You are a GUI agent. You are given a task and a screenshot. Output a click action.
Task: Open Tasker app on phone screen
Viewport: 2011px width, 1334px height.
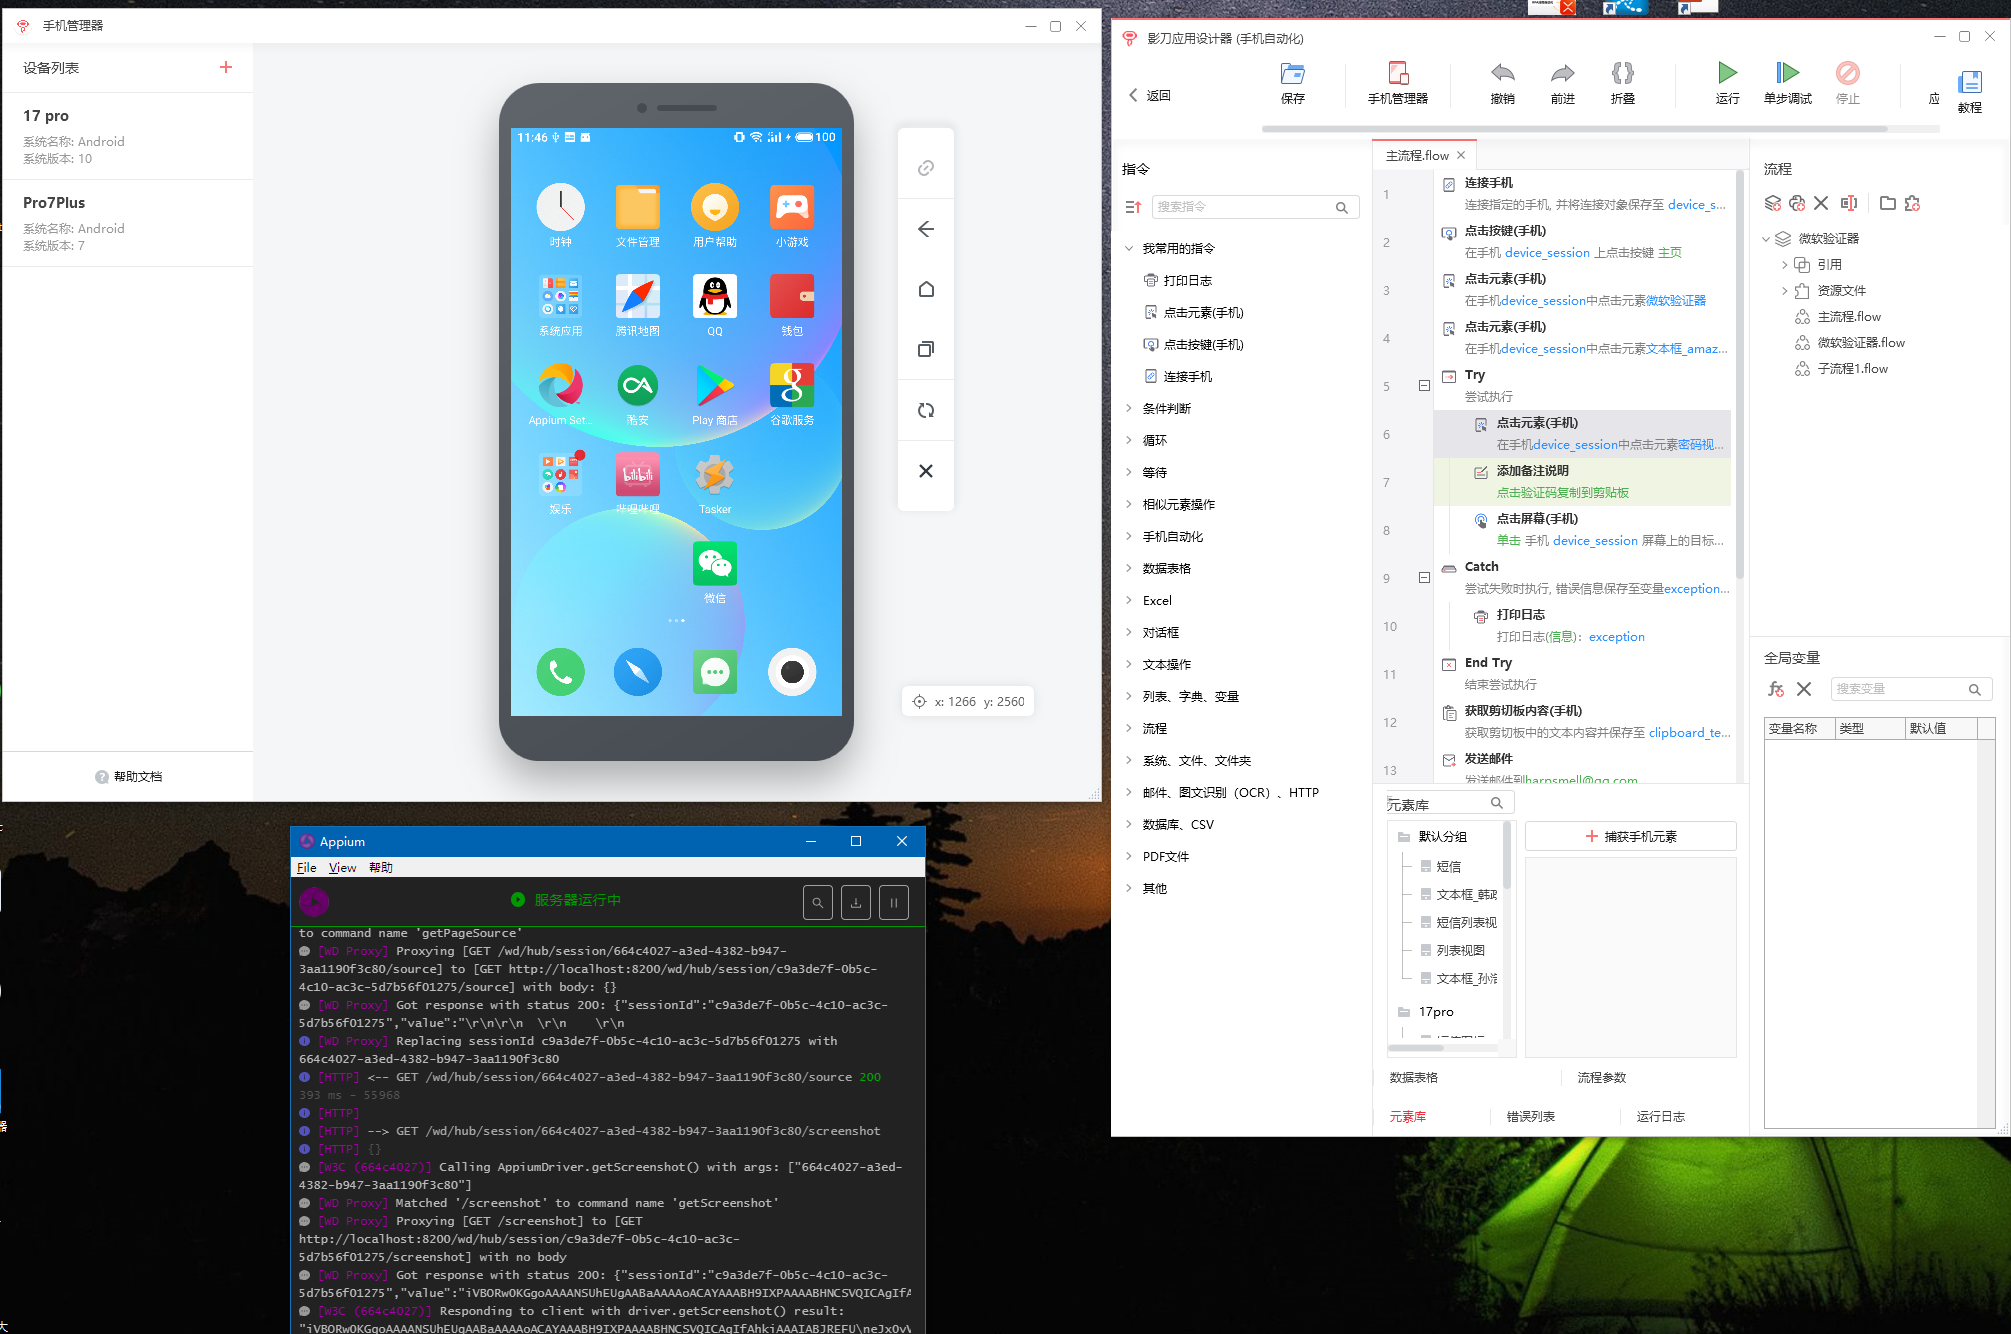(714, 483)
